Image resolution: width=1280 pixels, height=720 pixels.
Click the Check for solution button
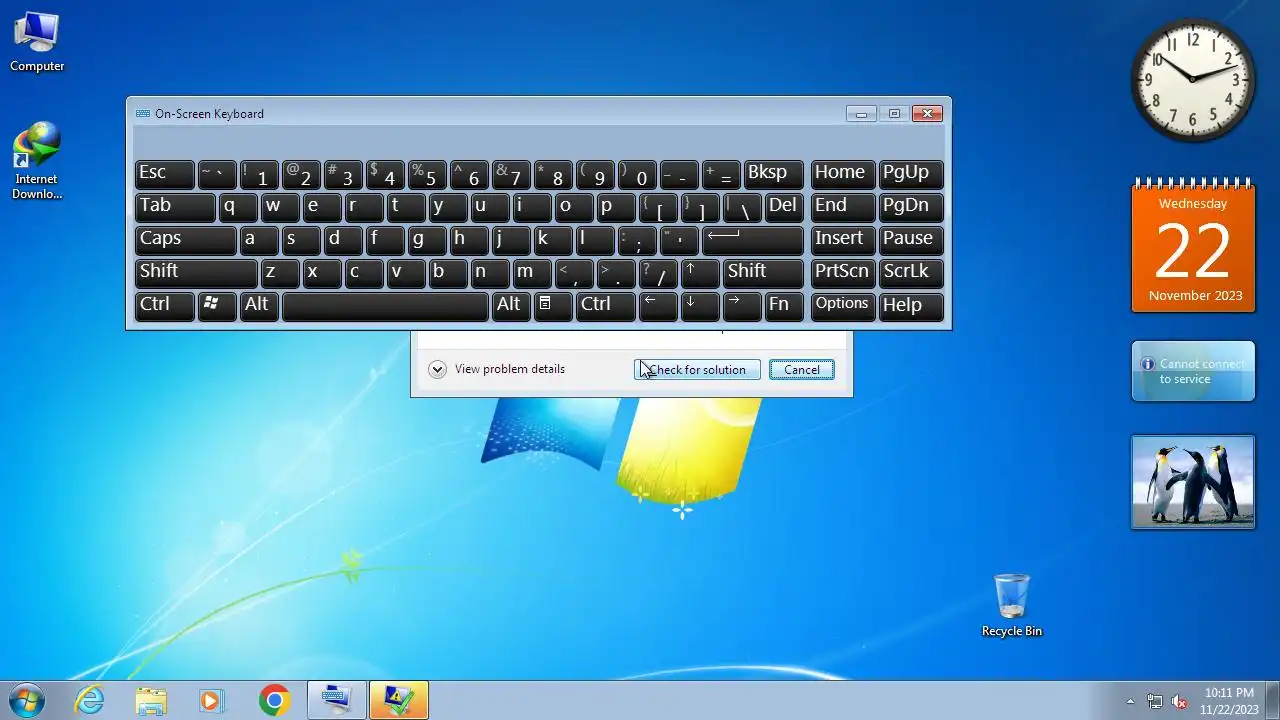point(697,370)
